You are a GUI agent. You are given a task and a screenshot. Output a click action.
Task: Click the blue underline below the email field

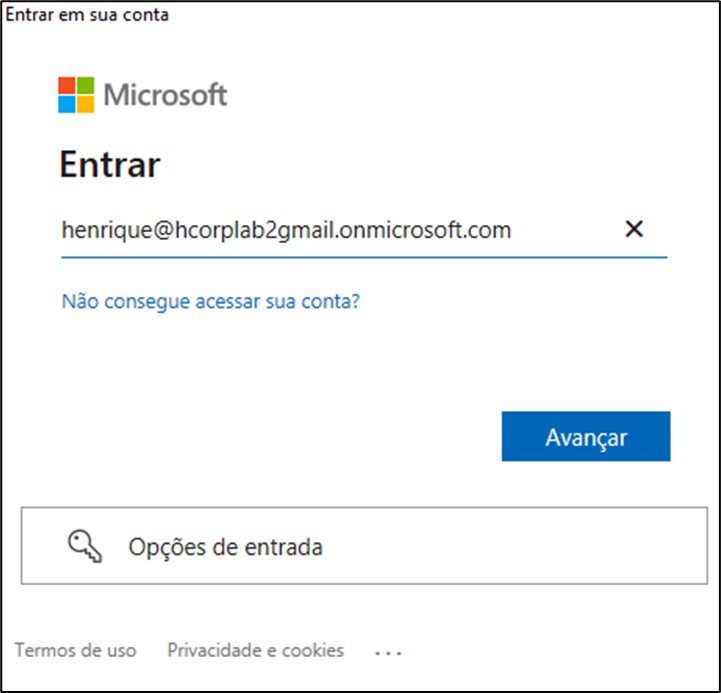(364, 256)
